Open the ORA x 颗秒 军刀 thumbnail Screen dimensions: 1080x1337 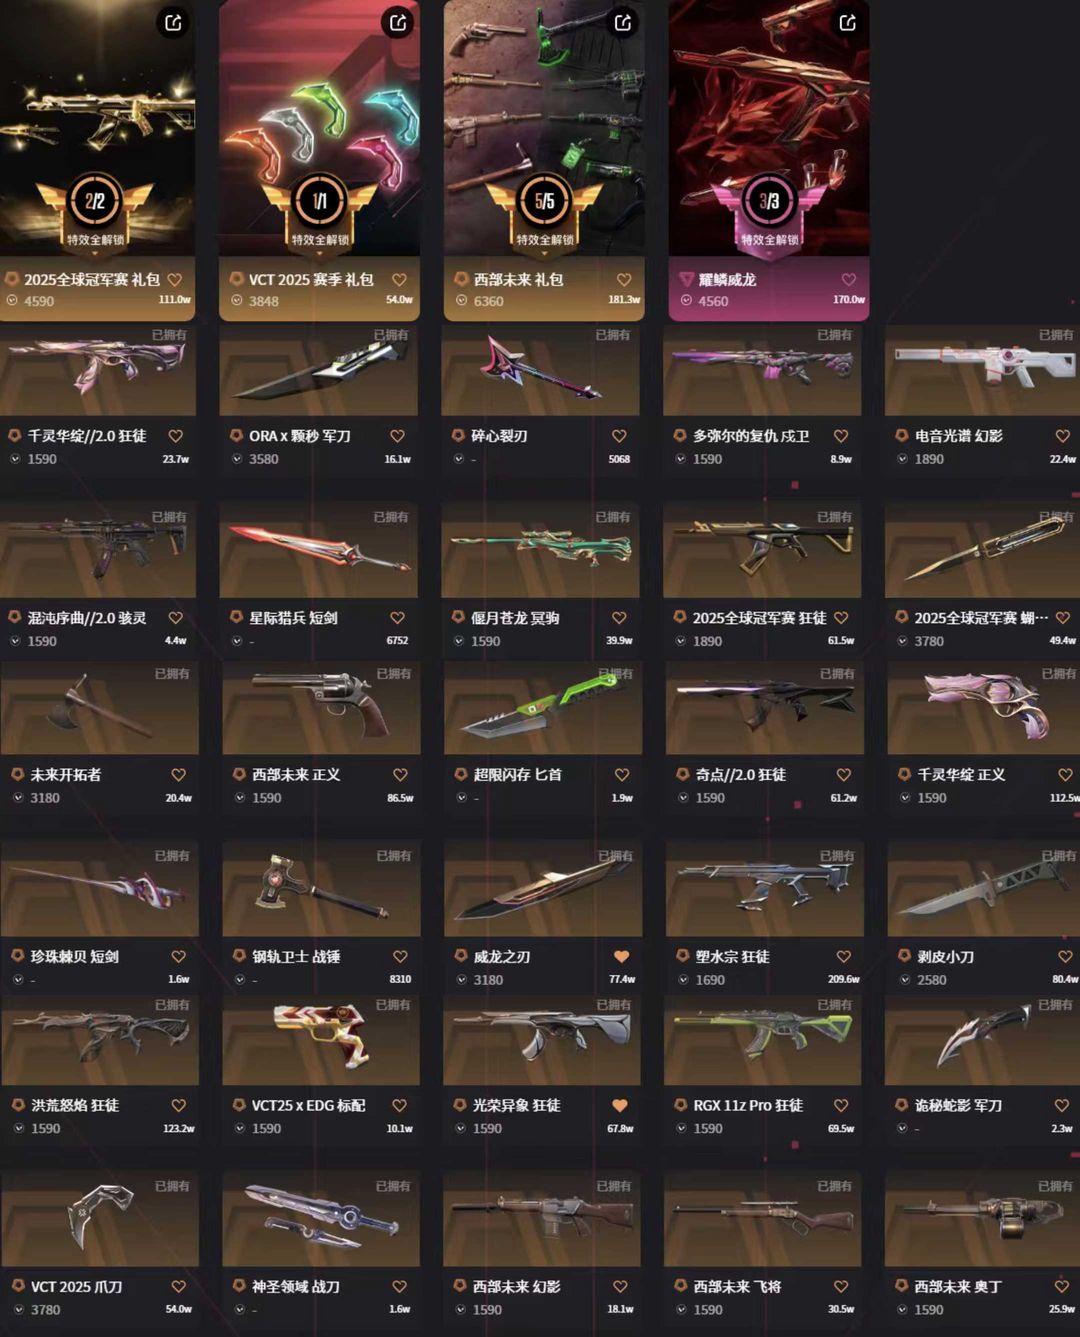pos(319,370)
